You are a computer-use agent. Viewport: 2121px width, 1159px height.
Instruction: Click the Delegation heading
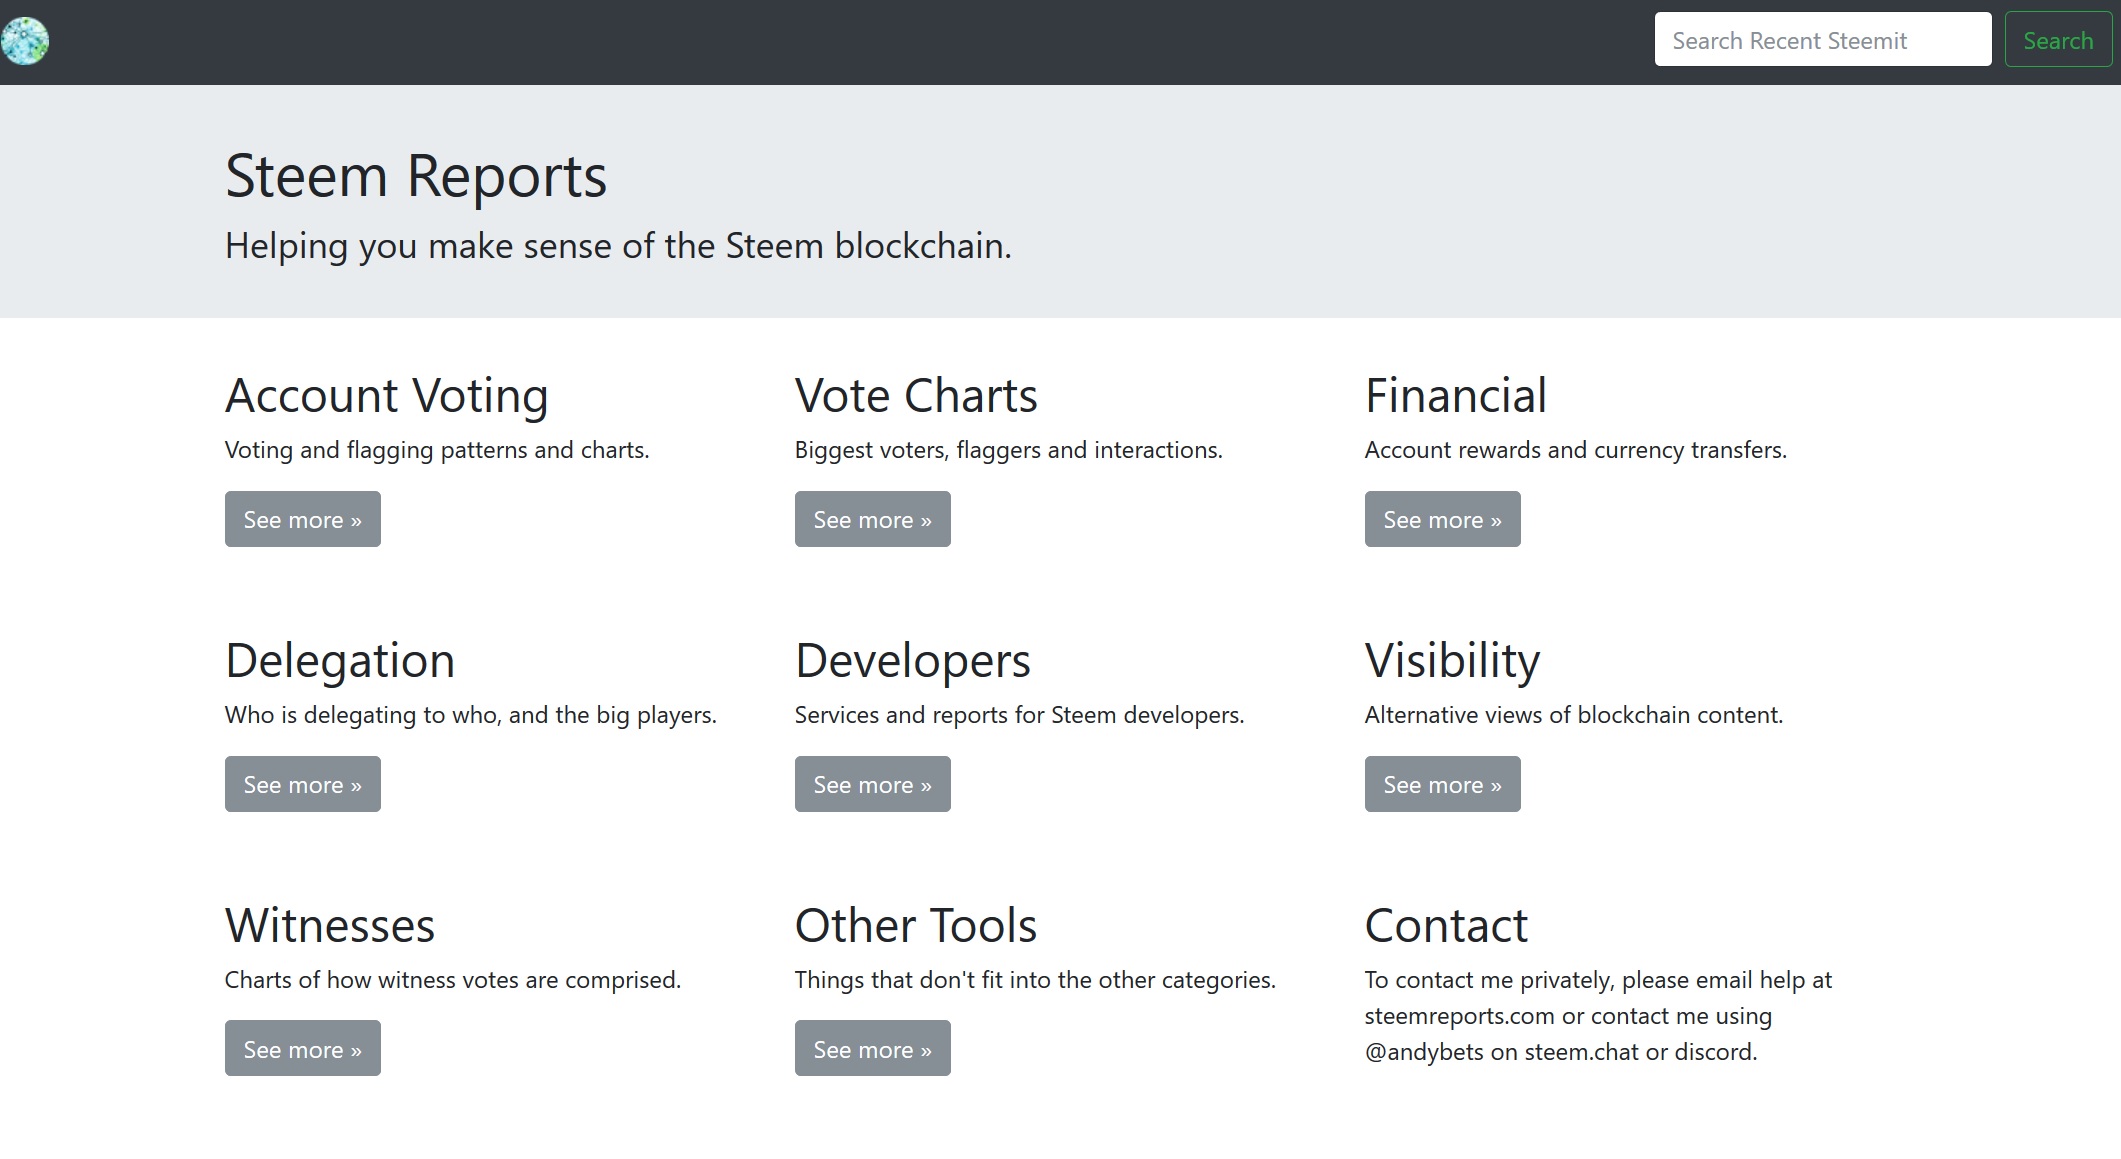tap(340, 661)
